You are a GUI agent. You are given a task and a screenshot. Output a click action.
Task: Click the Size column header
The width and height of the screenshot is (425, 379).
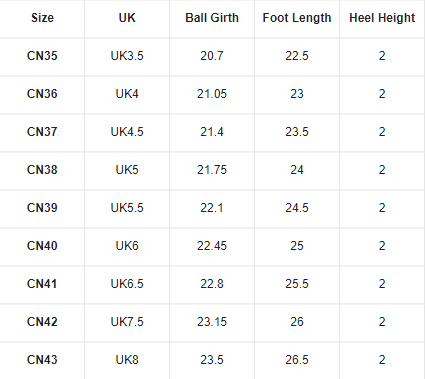coord(42,18)
